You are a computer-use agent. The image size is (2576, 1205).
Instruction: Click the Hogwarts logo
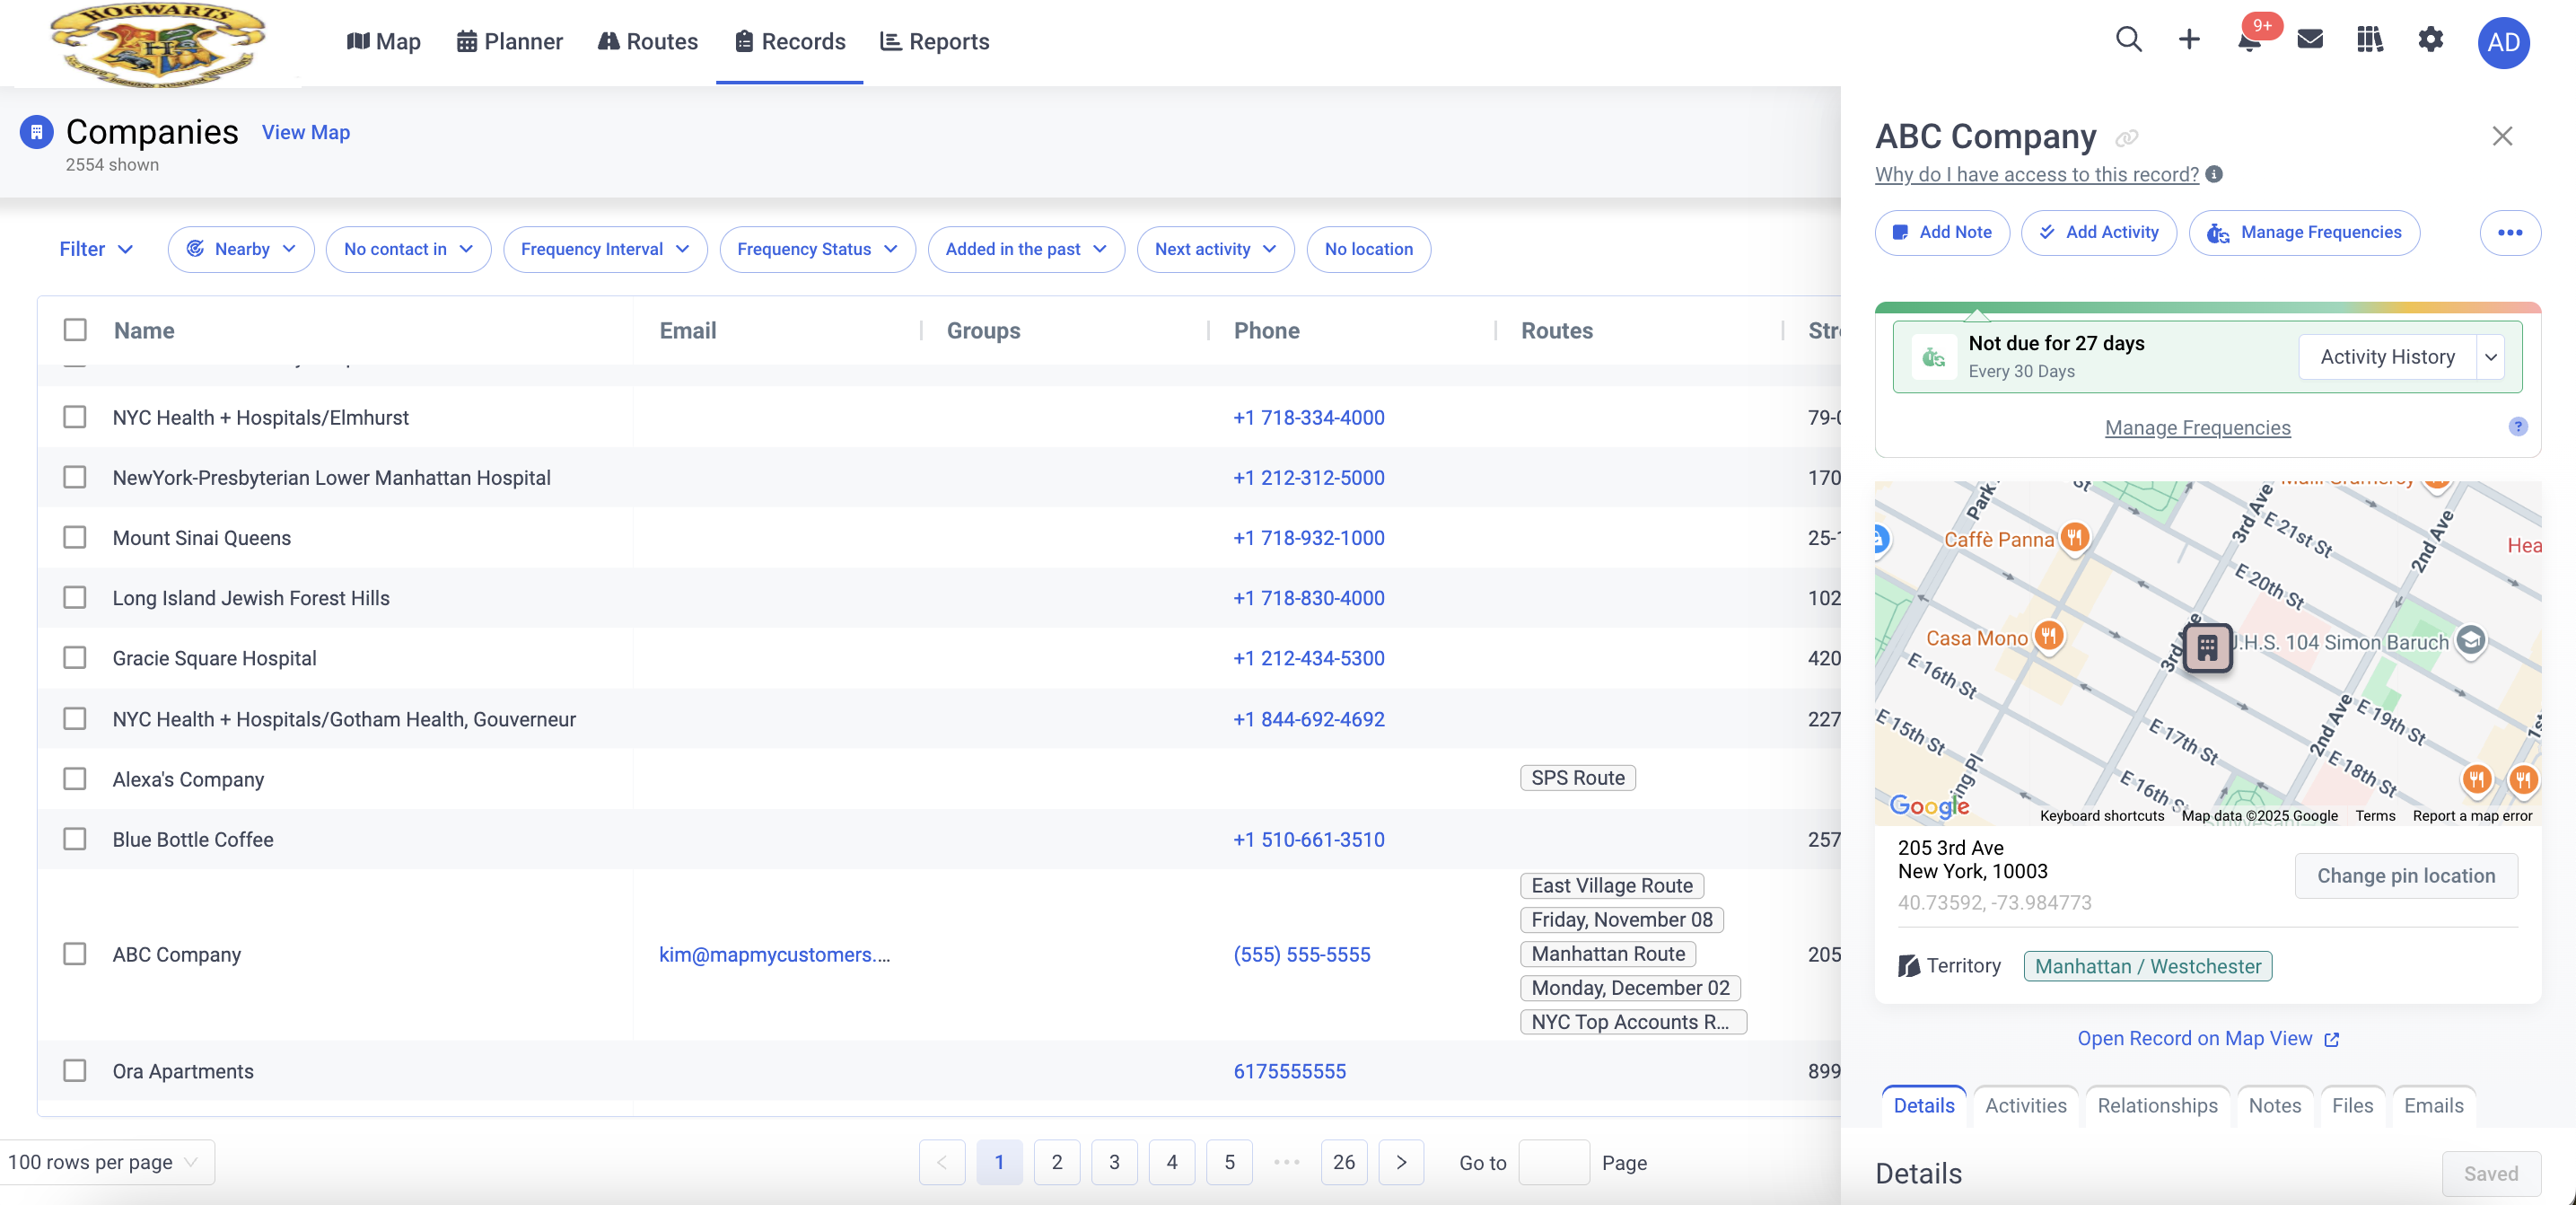(x=158, y=44)
